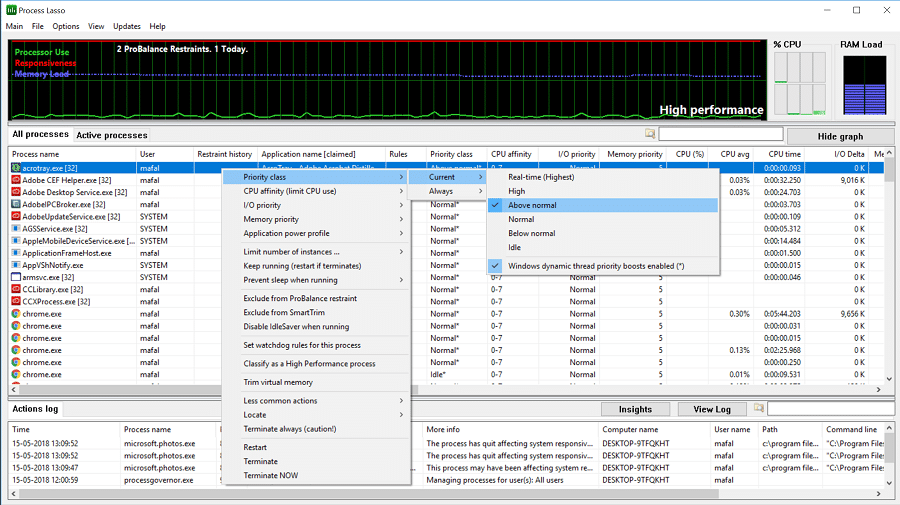The image size is (900, 505).
Task: Click the Insights button
Action: coord(635,409)
